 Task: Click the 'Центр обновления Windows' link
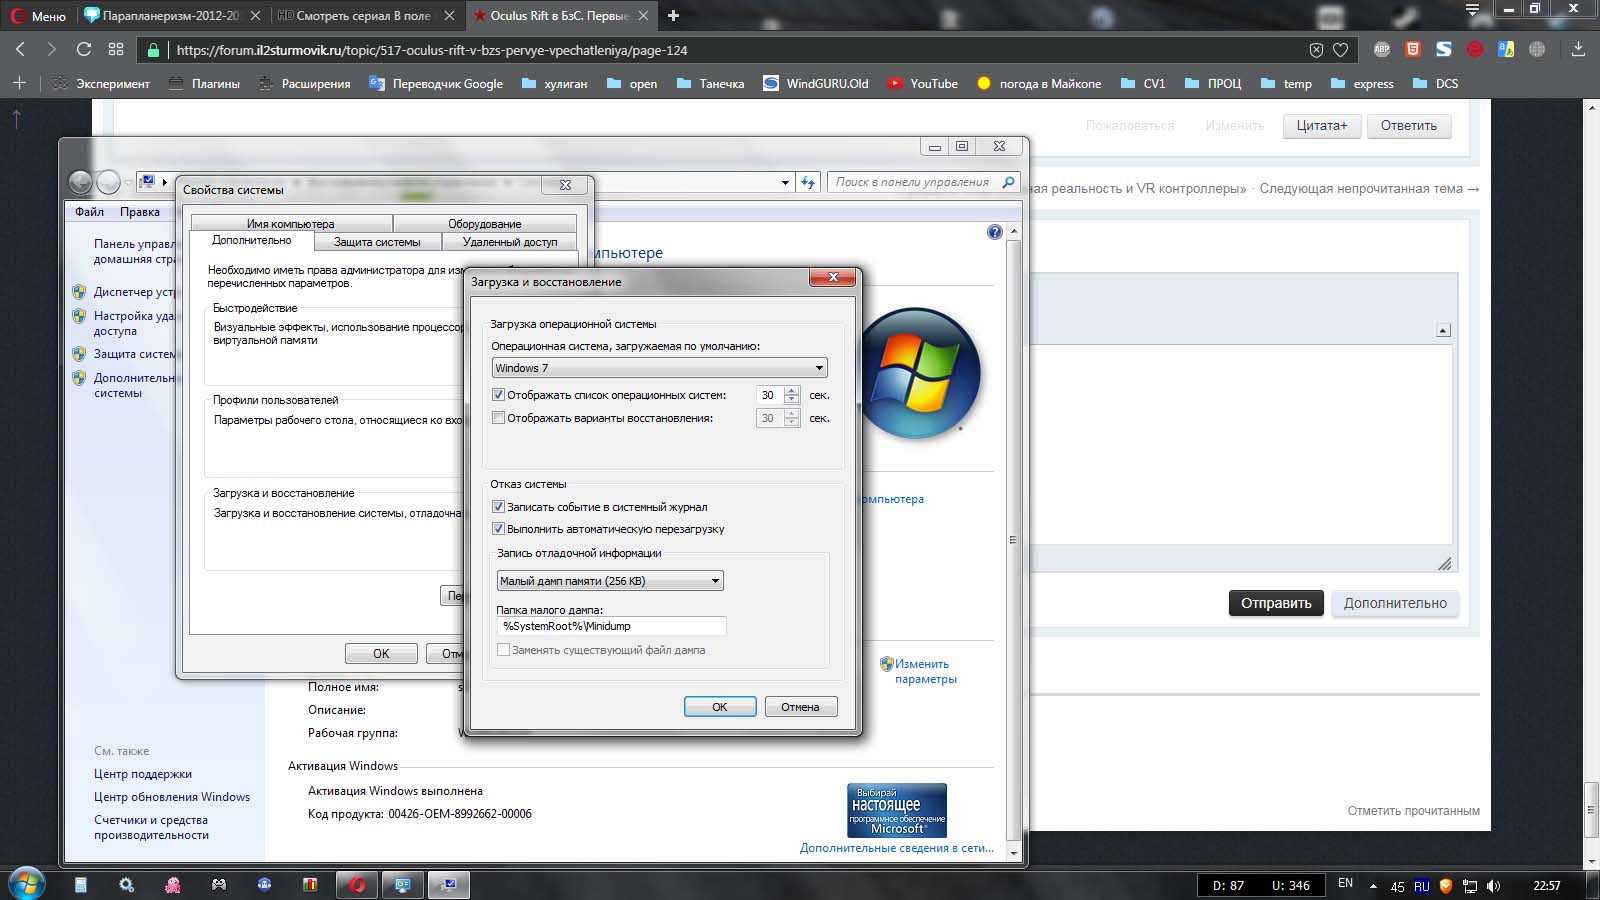[x=172, y=797]
